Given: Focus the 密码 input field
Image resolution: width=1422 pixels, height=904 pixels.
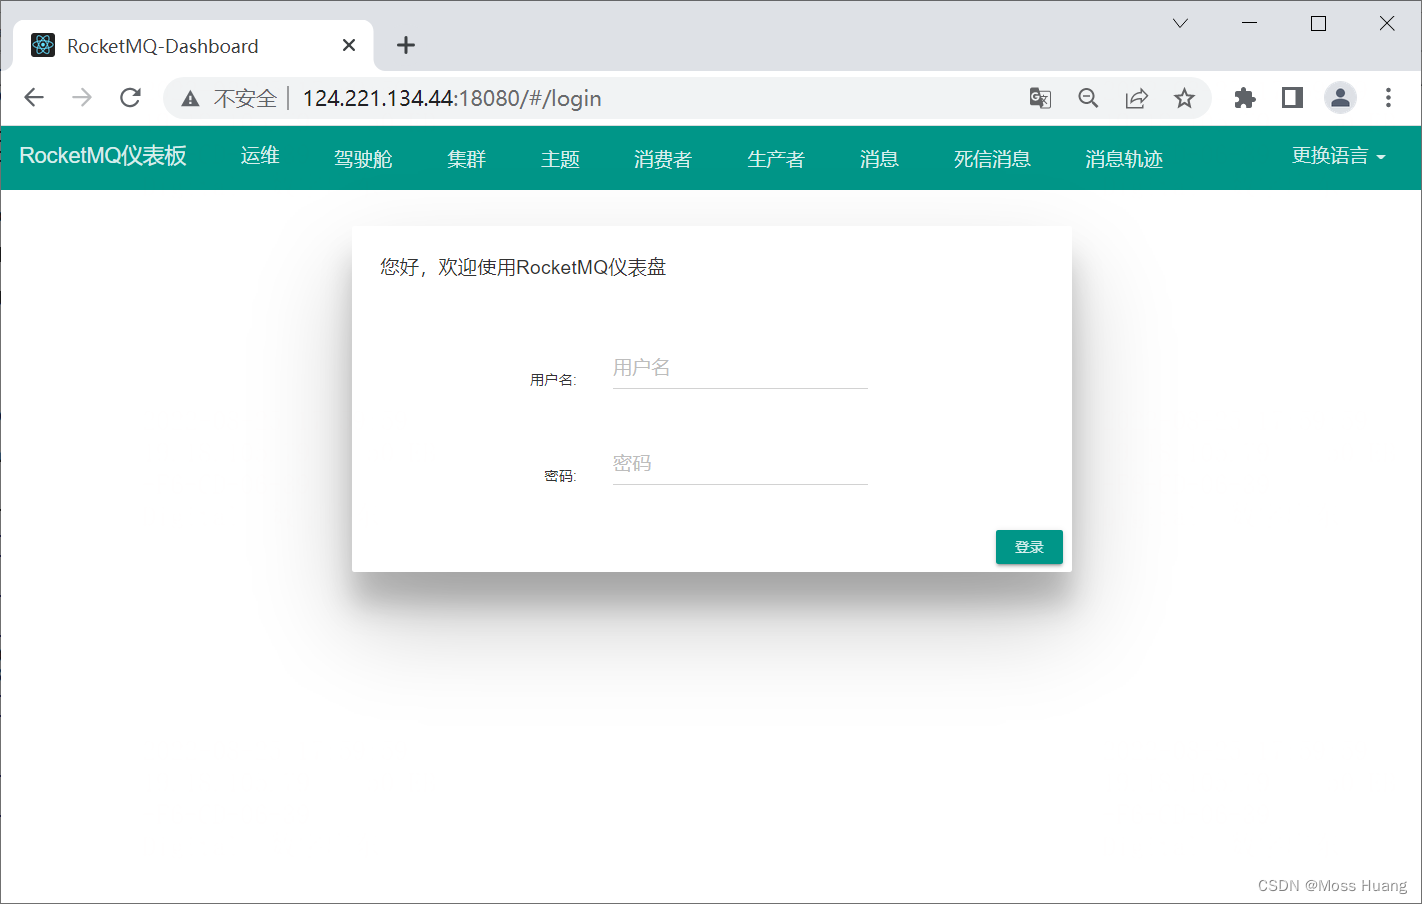Looking at the screenshot, I should coord(740,464).
